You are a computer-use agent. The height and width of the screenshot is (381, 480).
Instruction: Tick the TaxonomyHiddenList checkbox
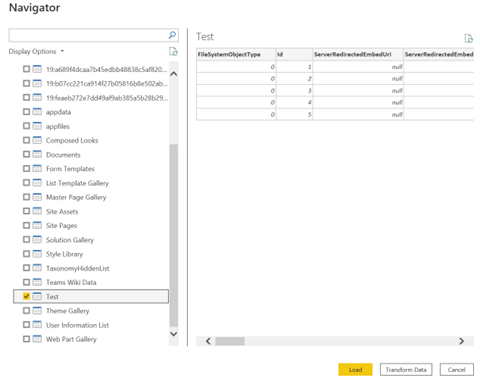point(26,268)
